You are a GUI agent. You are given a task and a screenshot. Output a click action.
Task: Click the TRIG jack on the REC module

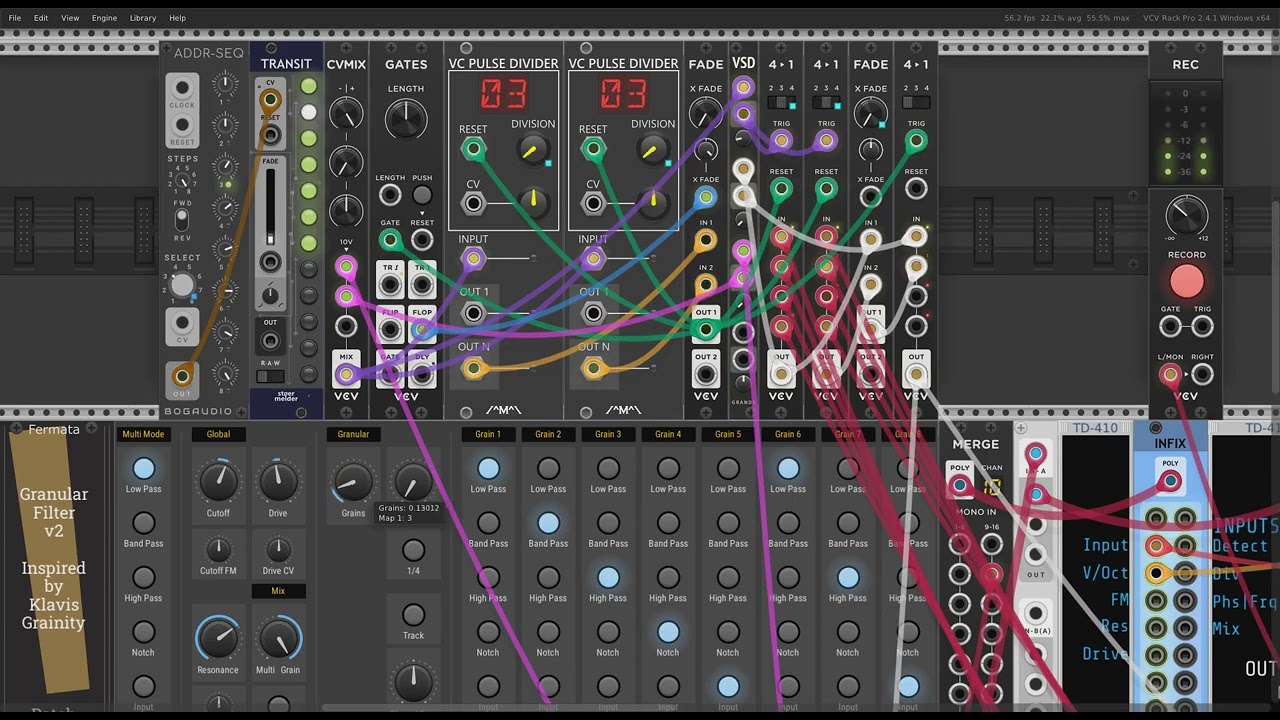pyautogui.click(x=1202, y=326)
